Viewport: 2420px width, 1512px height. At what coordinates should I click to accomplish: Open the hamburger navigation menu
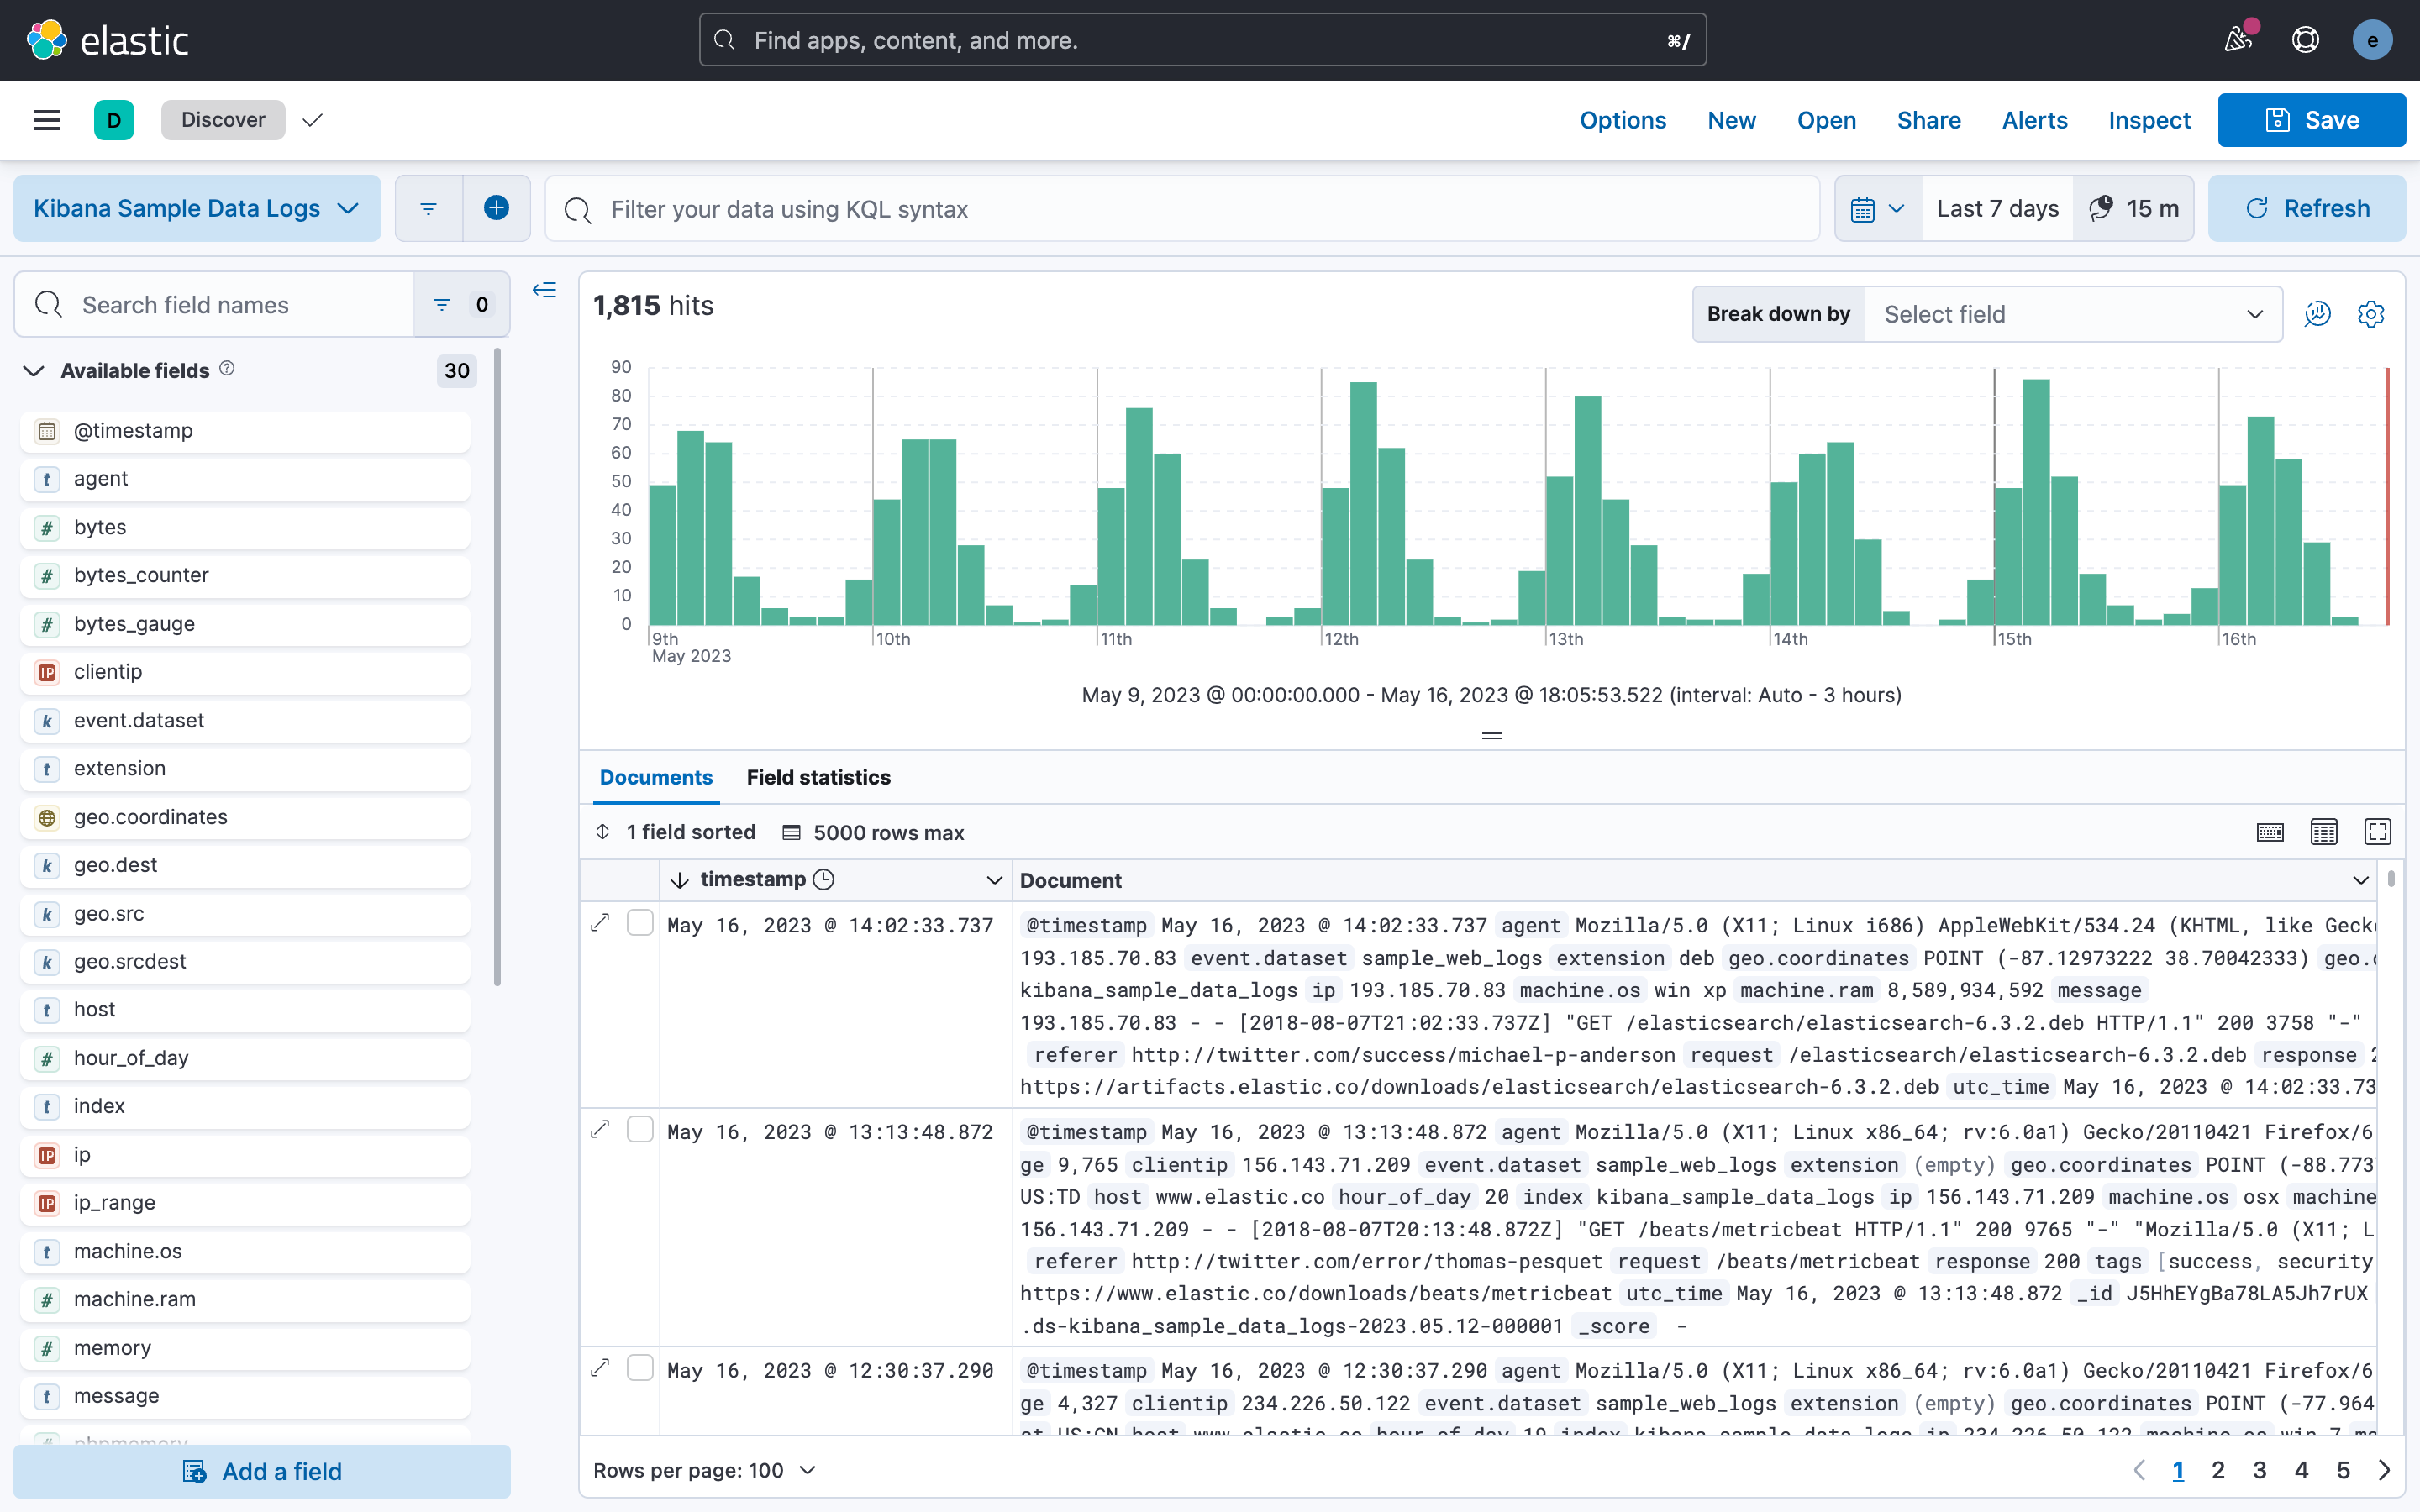tap(47, 120)
